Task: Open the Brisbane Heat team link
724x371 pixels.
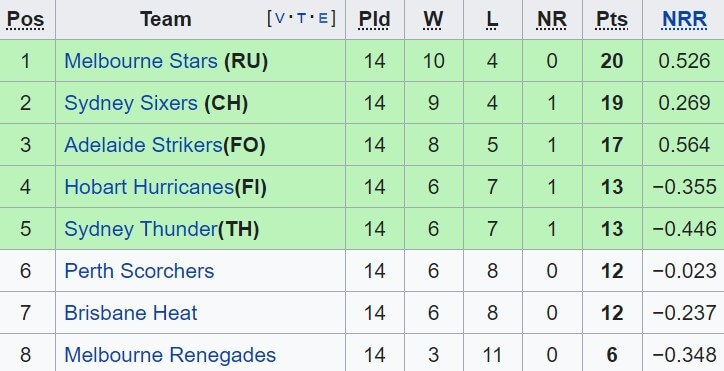Action: point(131,313)
